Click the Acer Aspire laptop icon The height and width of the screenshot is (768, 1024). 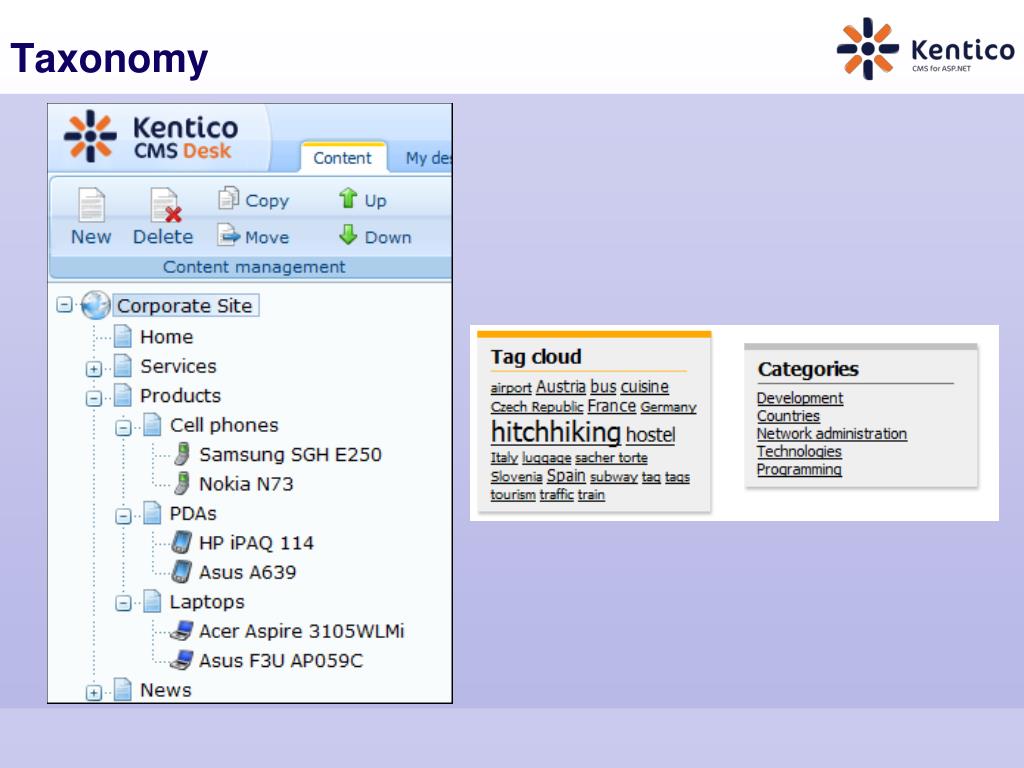(182, 630)
